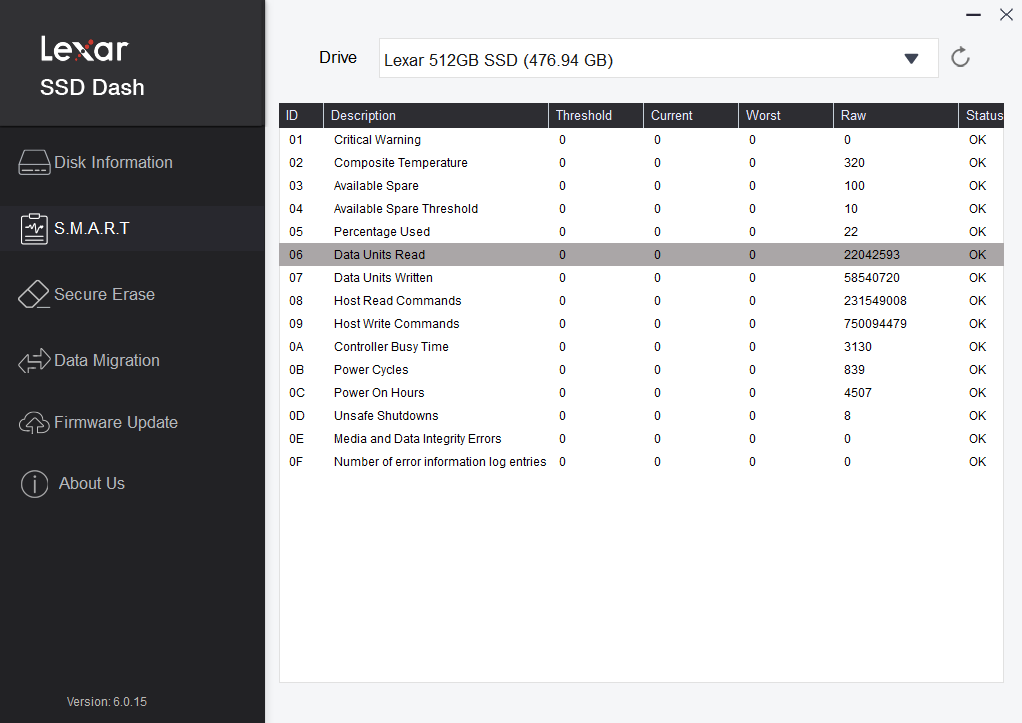Click the Status column header
This screenshot has width=1022, height=723.
(982, 115)
